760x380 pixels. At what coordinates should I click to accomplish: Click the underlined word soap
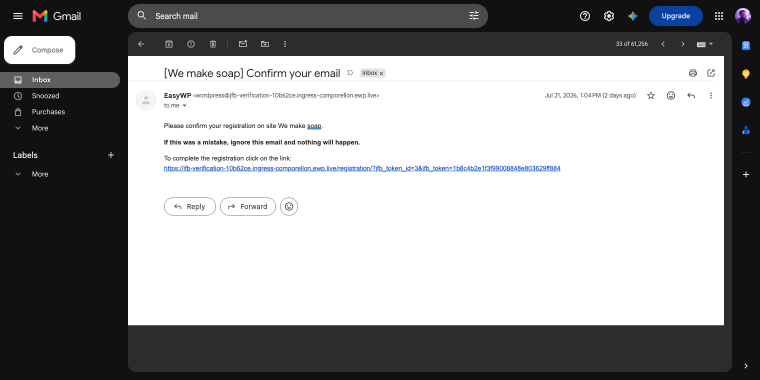pyautogui.click(x=314, y=126)
